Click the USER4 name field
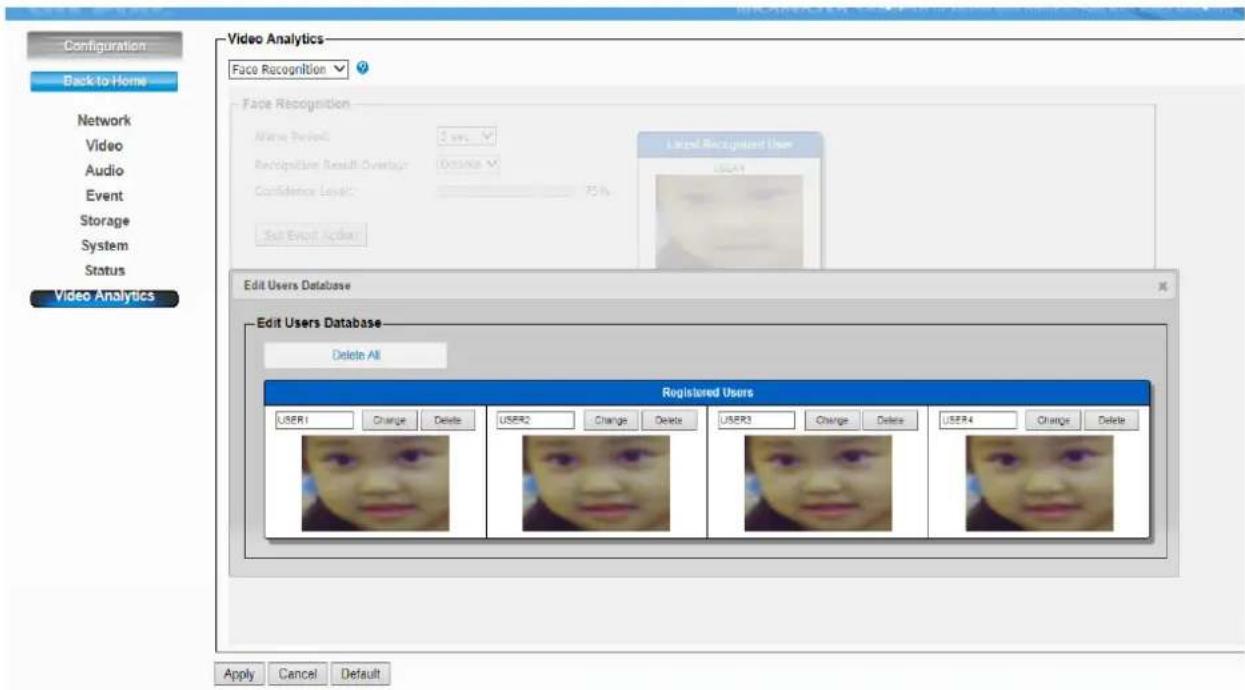The height and width of the screenshot is (690, 1245). [977, 421]
